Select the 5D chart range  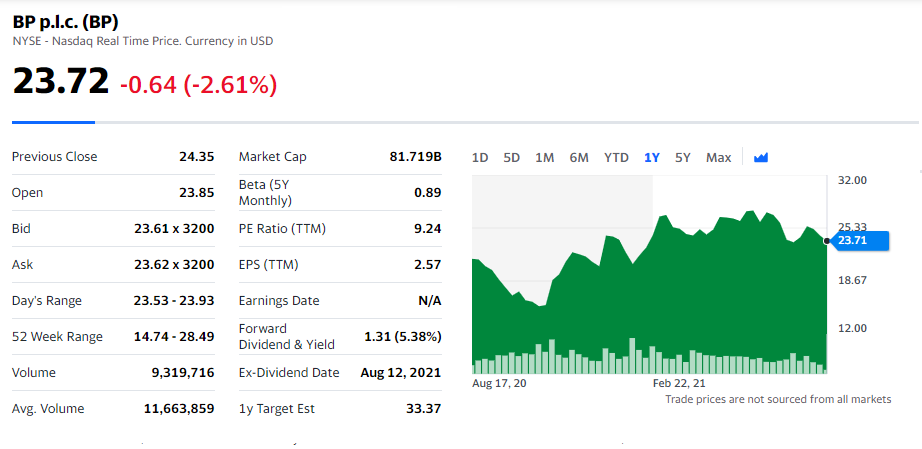pos(512,158)
